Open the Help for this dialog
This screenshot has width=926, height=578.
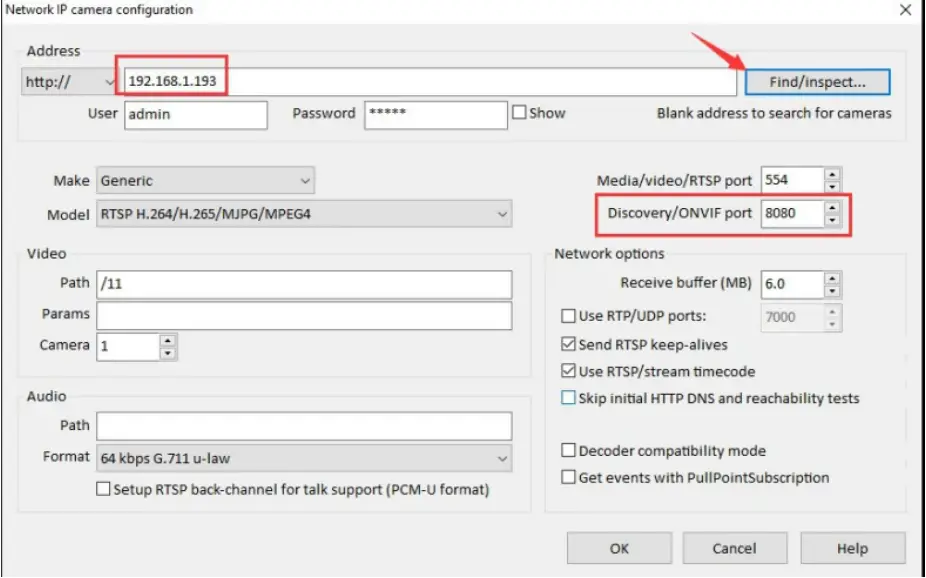coord(852,548)
